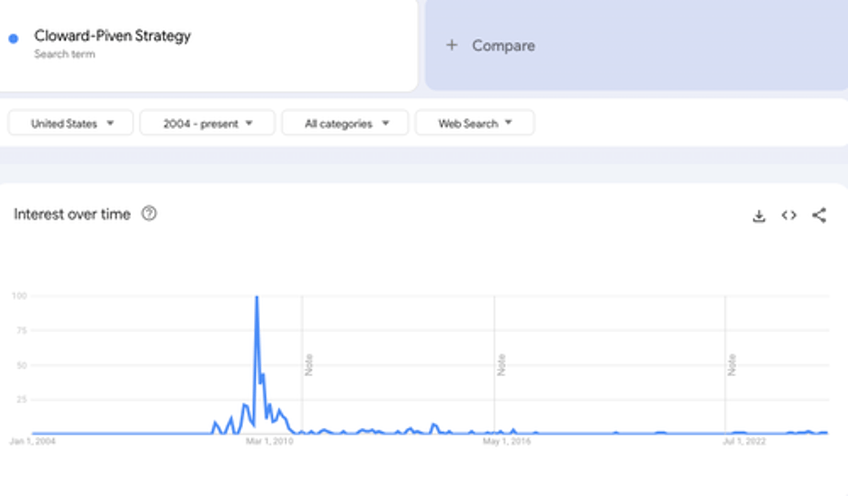Click the plus icon beside Compare
The image size is (848, 496).
(452, 45)
